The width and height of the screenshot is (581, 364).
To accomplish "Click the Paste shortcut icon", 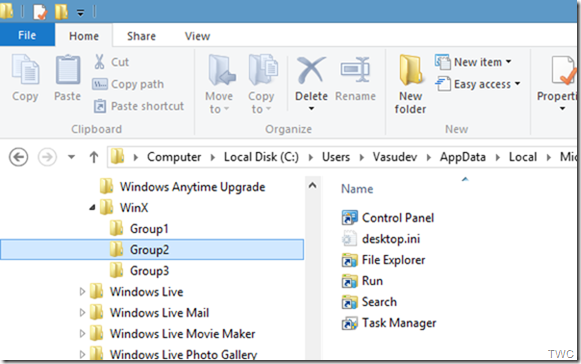I will coord(100,106).
